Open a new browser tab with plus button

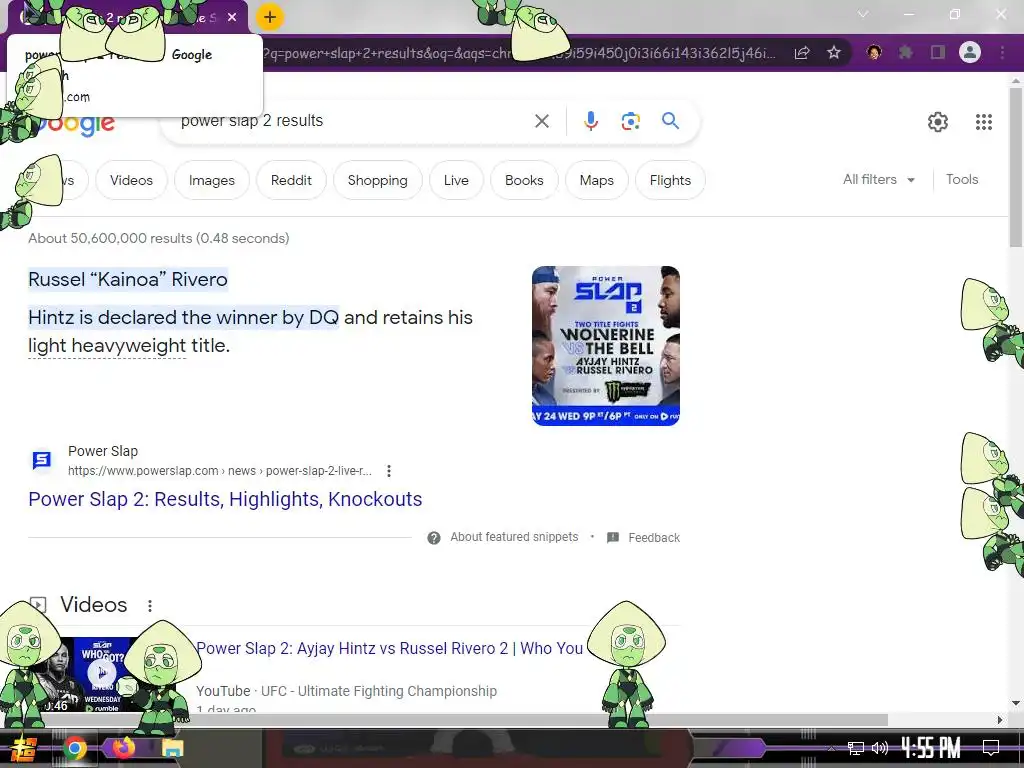point(270,17)
